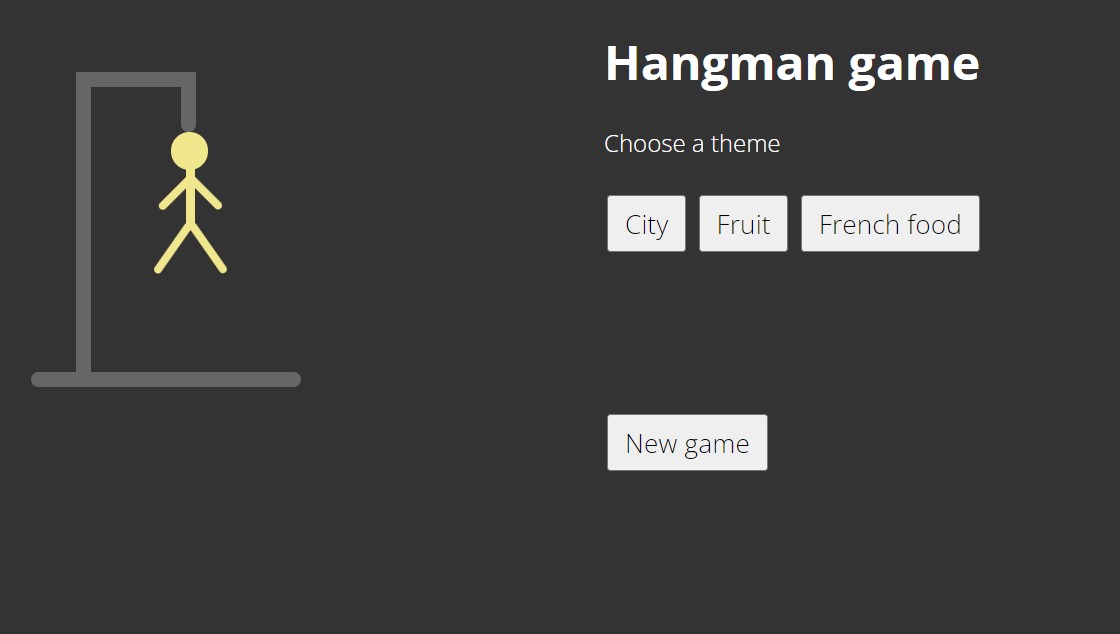Click the stick figure's leg on the left
Image resolution: width=1120 pixels, height=634 pixels.
click(173, 247)
